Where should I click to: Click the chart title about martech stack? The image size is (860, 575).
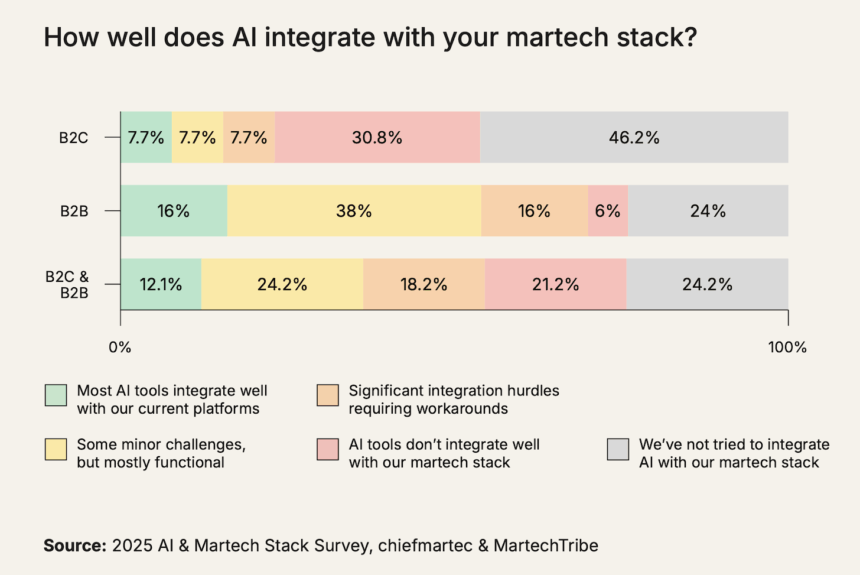(370, 38)
